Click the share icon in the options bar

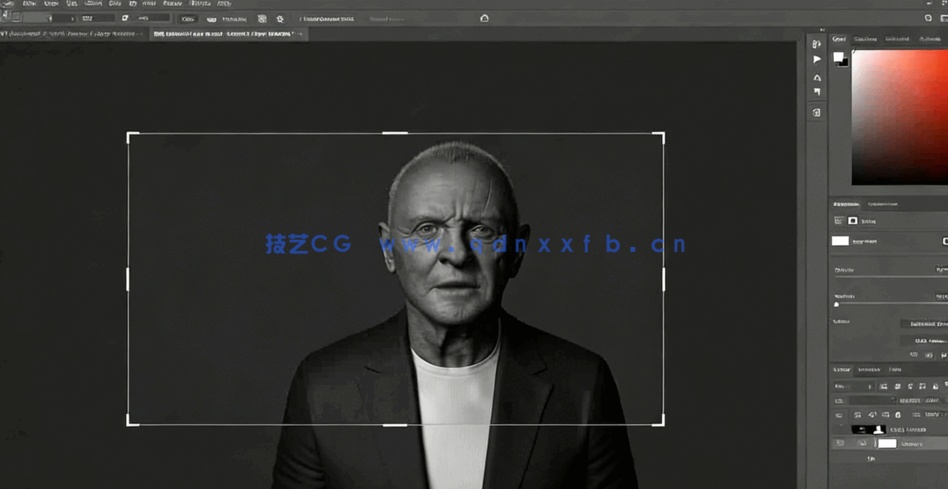click(x=484, y=18)
